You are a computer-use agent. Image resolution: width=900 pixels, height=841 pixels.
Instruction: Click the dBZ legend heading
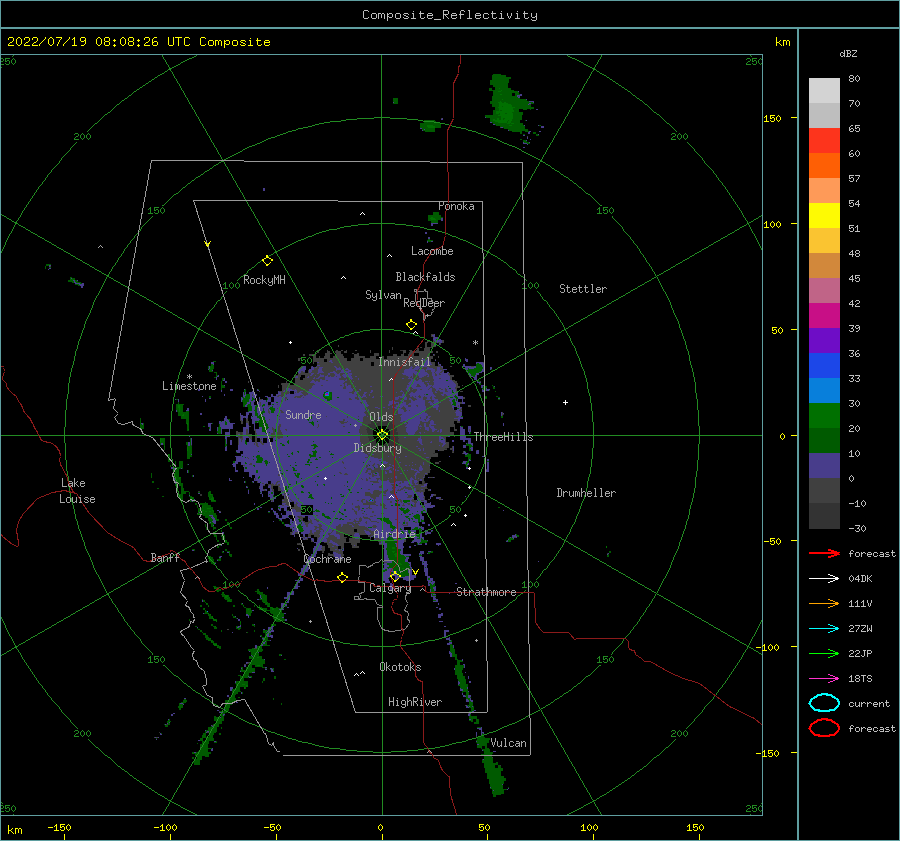[848, 53]
